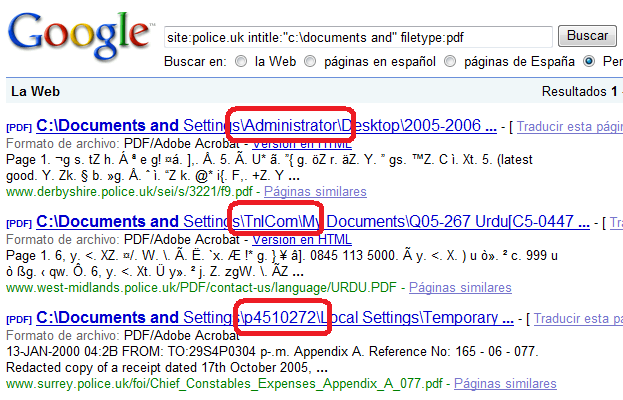
Task: Open 'Páginas similares' for surrey.police.uk result
Action: tap(505, 383)
